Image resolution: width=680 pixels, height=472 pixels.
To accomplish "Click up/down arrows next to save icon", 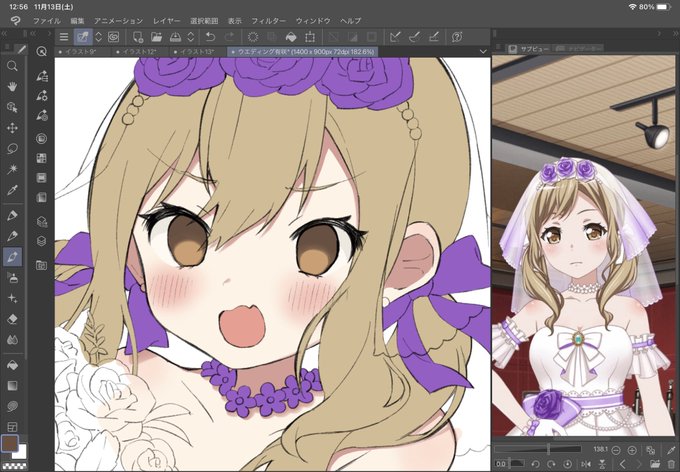I will click(190, 37).
